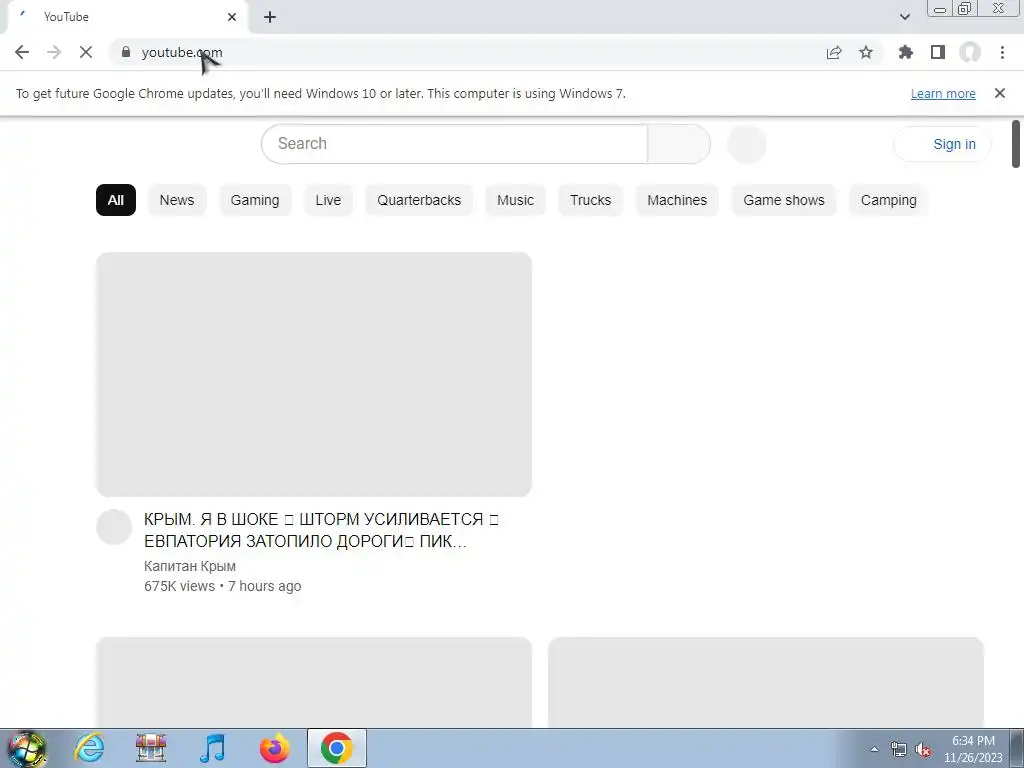The image size is (1024, 768).
Task: Open Chrome's three-dot menu
Action: point(1002,52)
